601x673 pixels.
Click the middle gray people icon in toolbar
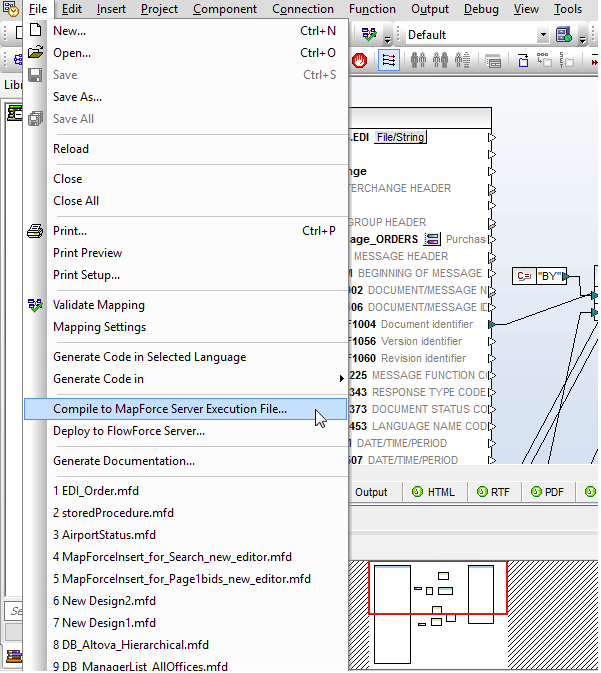pos(440,61)
